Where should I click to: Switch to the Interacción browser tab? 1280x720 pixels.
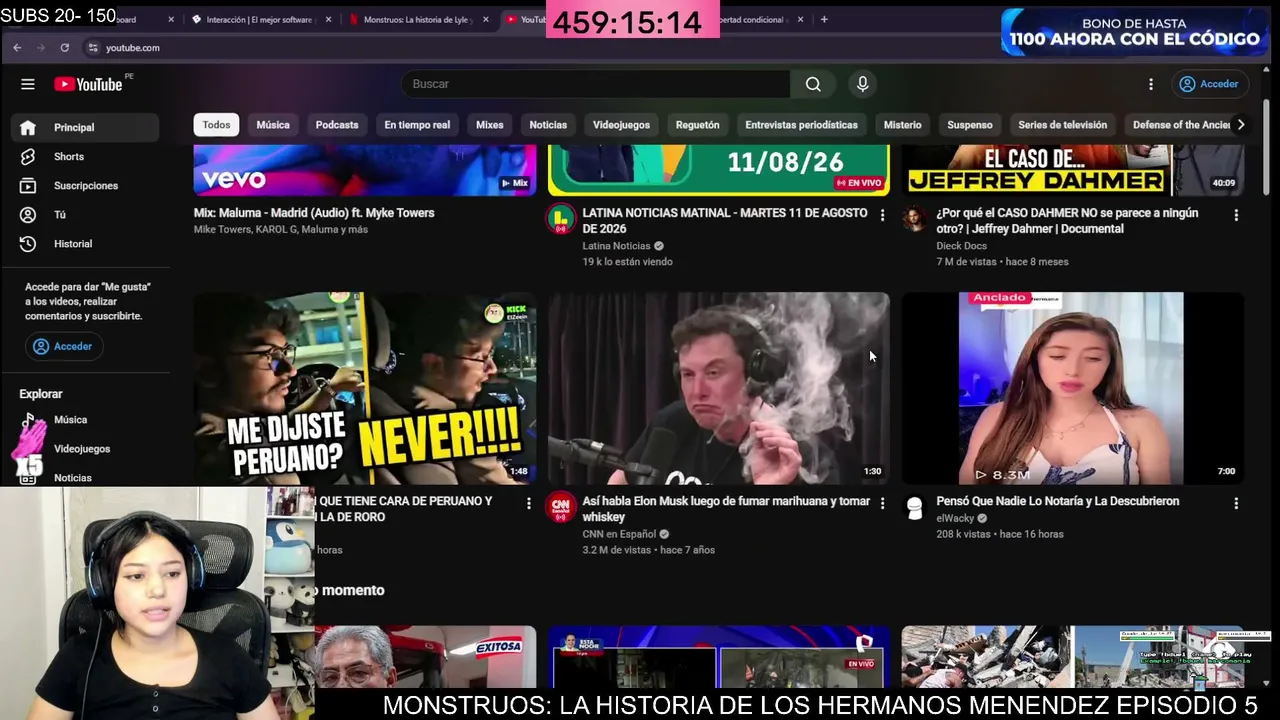258,19
